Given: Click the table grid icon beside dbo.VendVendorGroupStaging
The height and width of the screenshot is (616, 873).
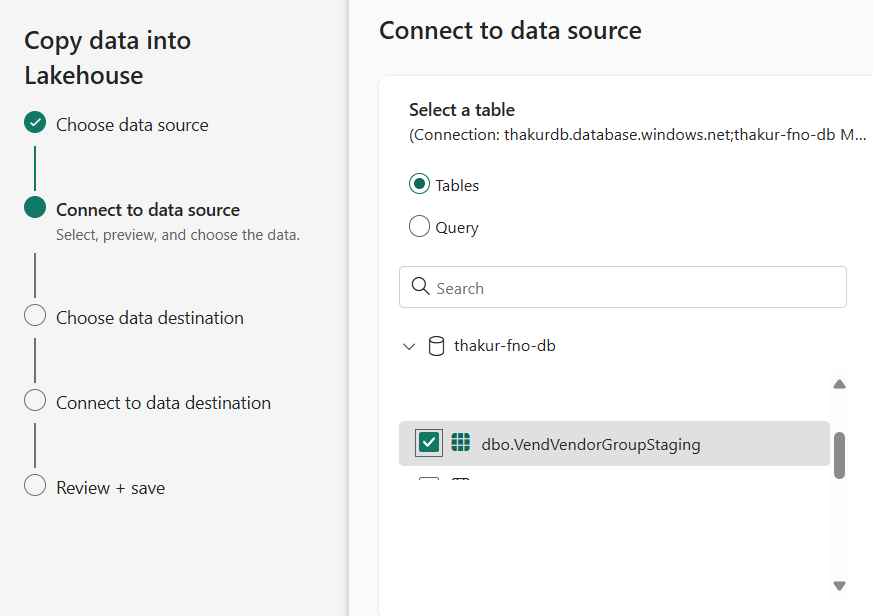Looking at the screenshot, I should pyautogui.click(x=460, y=443).
